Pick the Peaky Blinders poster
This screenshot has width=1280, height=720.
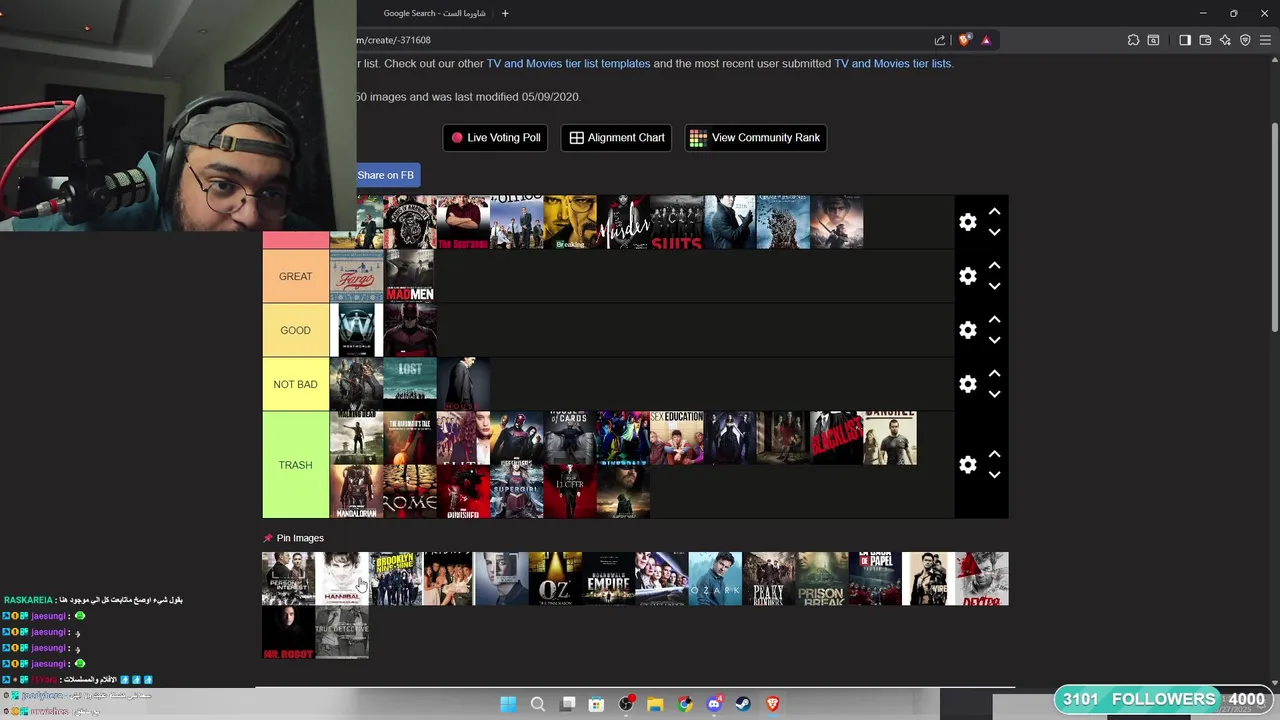(x=768, y=578)
